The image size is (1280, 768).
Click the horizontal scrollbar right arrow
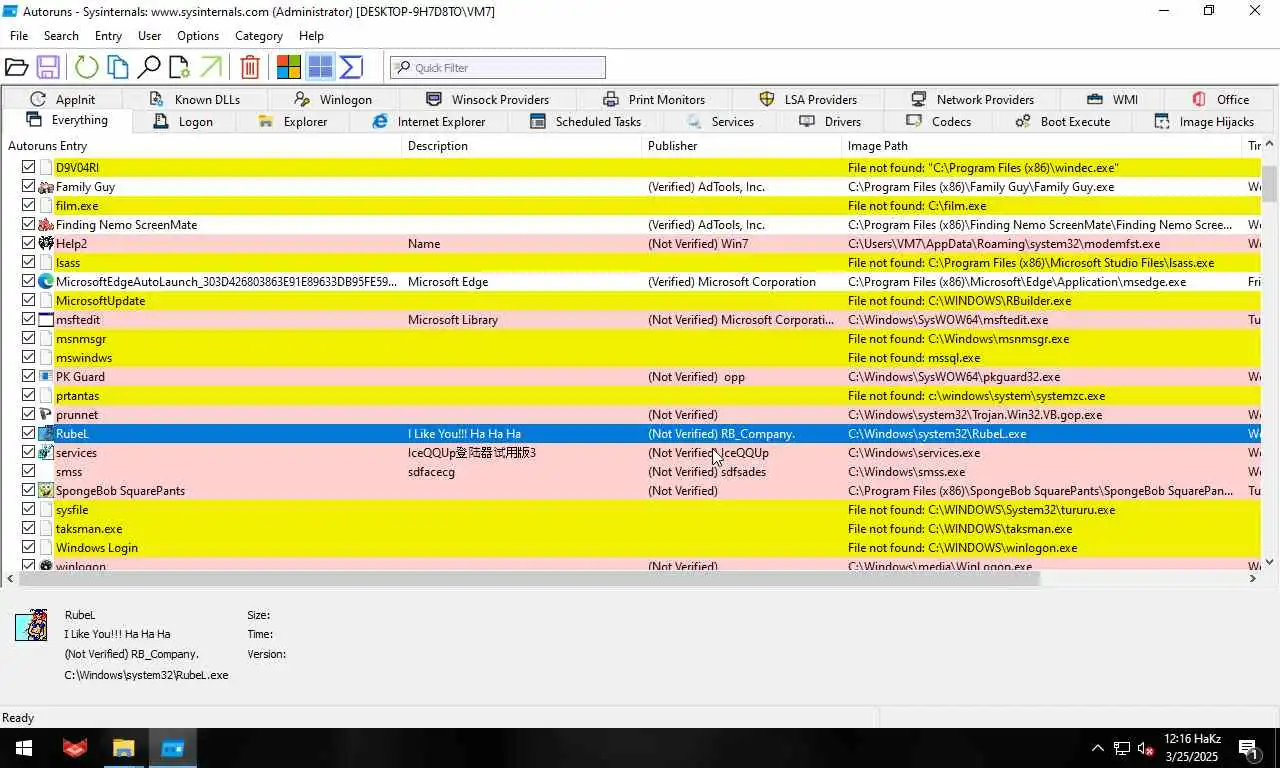[x=1253, y=578]
